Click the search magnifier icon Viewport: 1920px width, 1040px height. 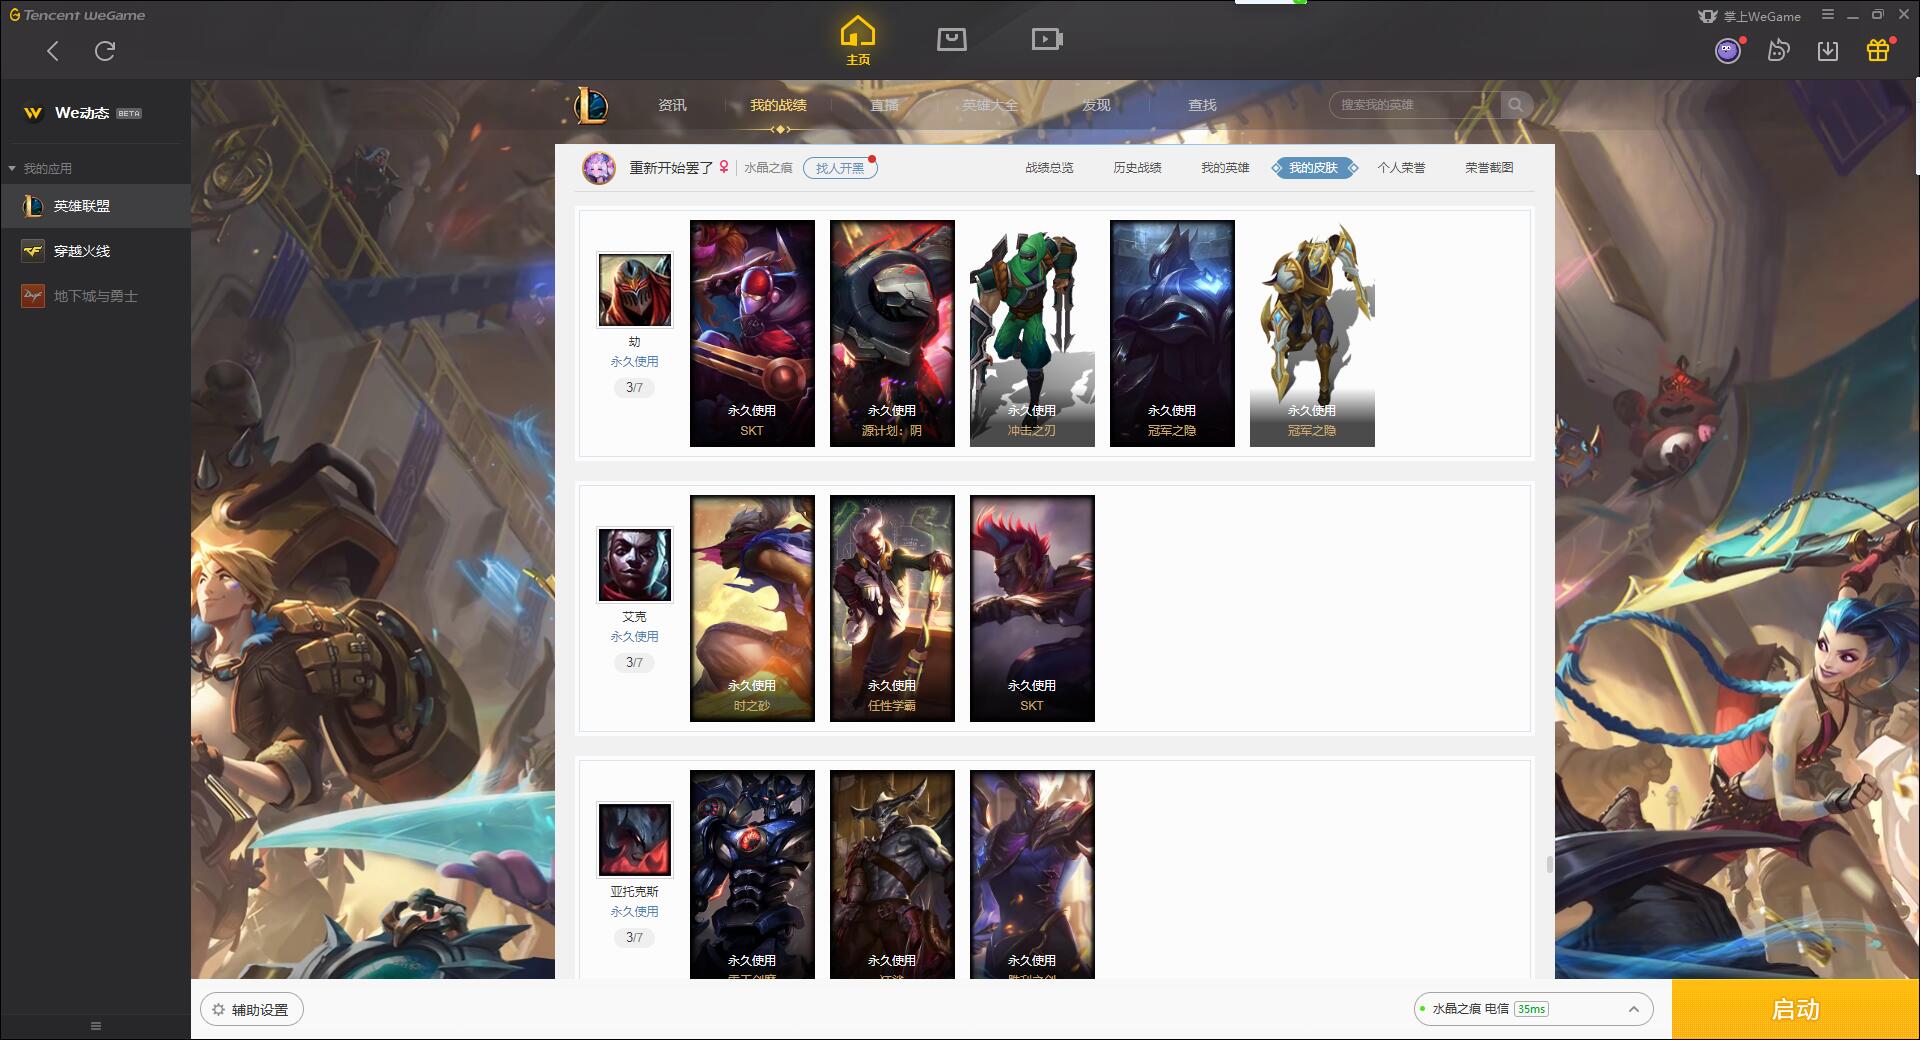[x=1516, y=105]
